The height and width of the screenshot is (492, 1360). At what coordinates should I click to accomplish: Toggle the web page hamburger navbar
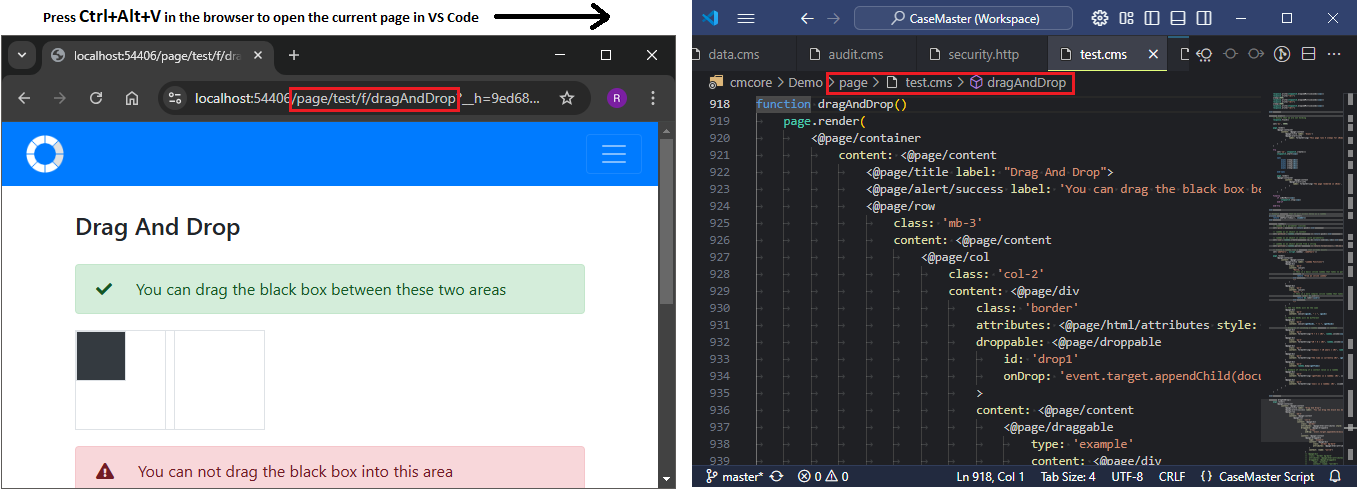click(x=614, y=154)
